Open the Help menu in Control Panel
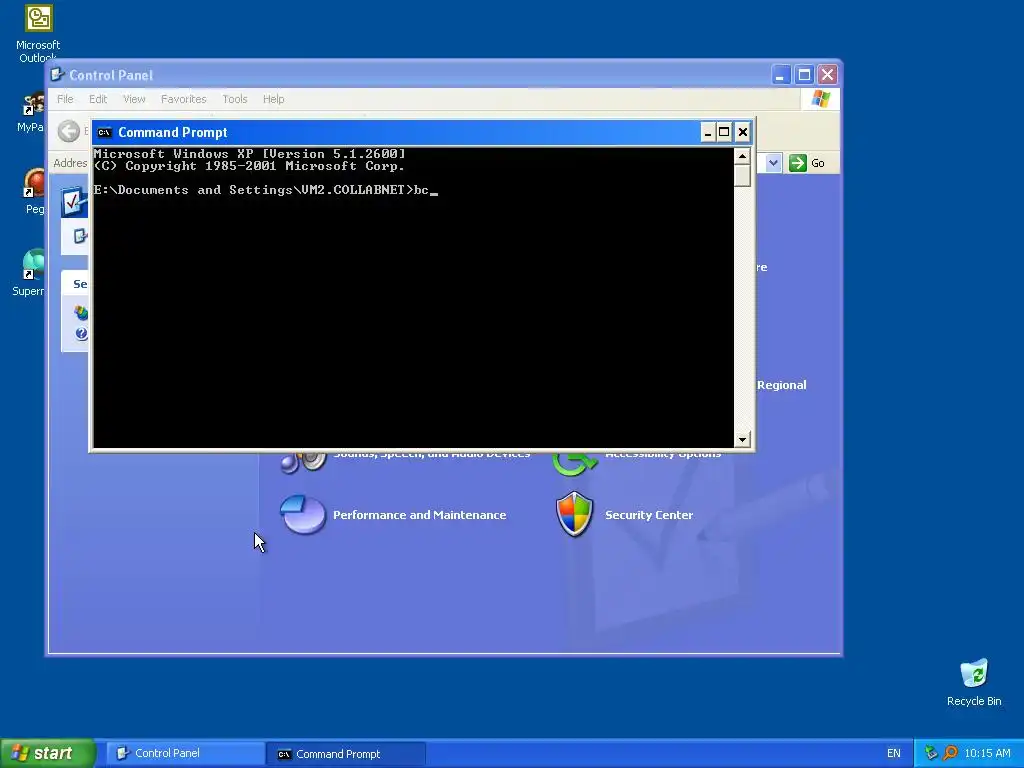1024x768 pixels. 274,99
